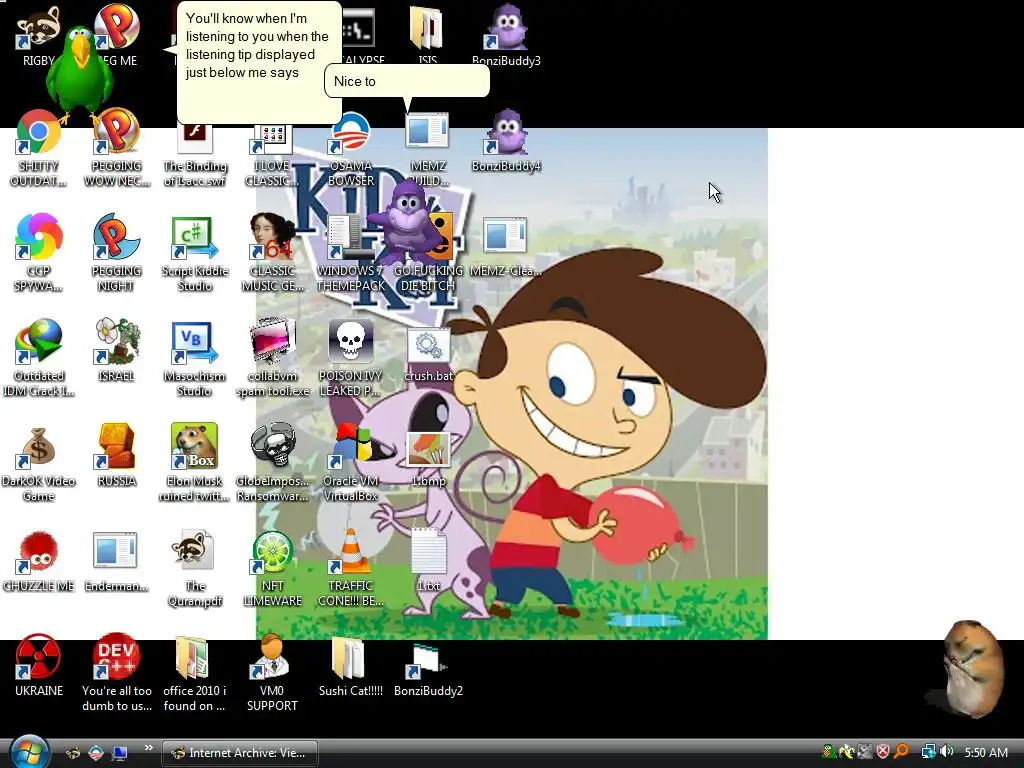Select the RIGBY raccoon desktop shortcut
The height and width of the screenshot is (768, 1024).
(x=38, y=36)
